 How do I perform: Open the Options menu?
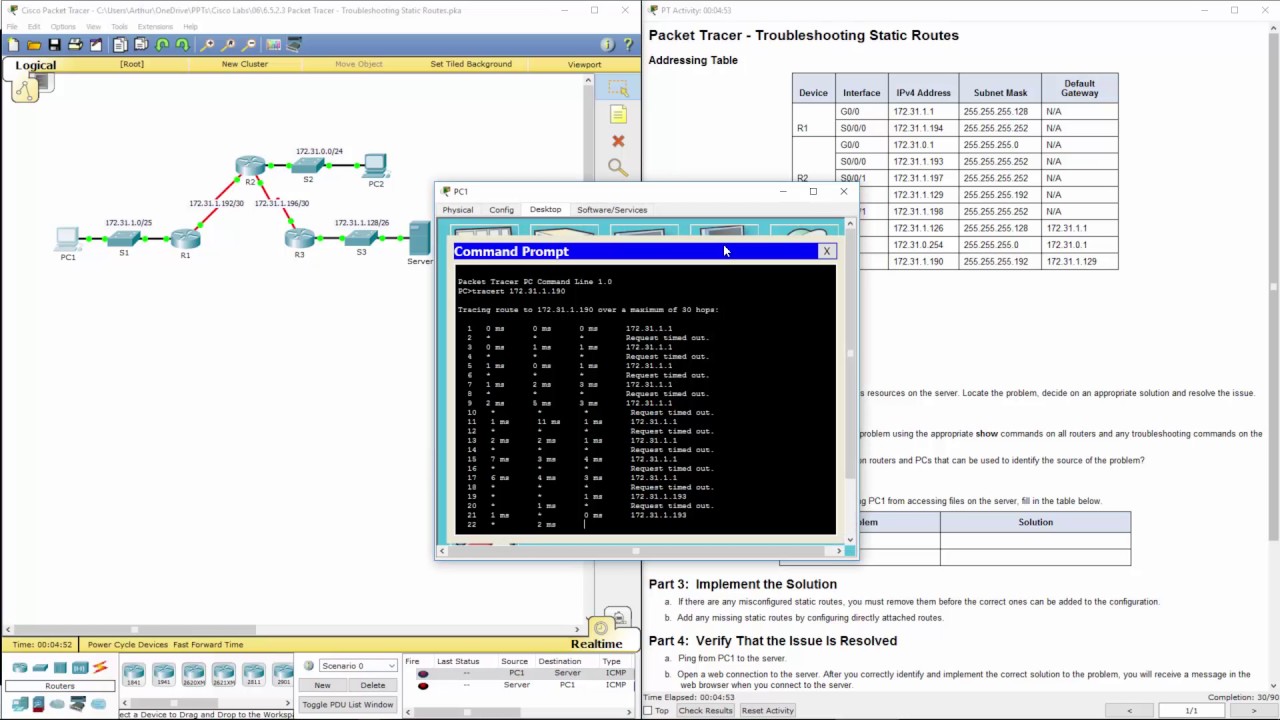(x=63, y=27)
